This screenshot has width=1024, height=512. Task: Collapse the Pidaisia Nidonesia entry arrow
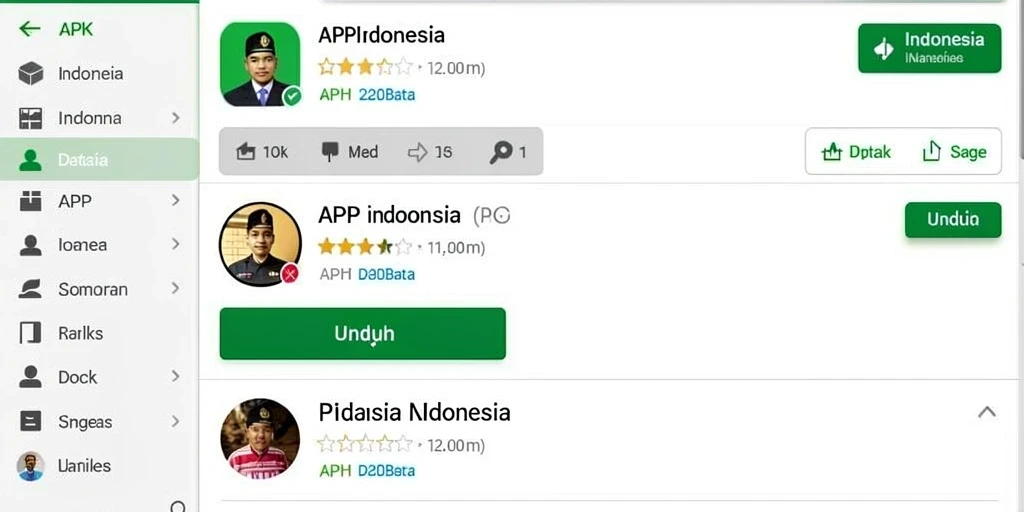tap(987, 412)
